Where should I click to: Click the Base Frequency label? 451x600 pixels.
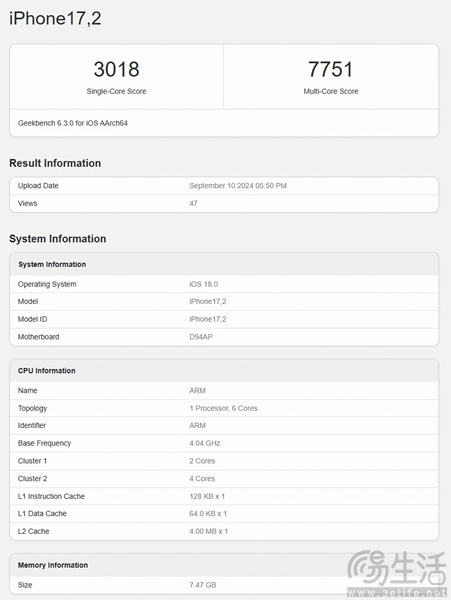point(44,443)
